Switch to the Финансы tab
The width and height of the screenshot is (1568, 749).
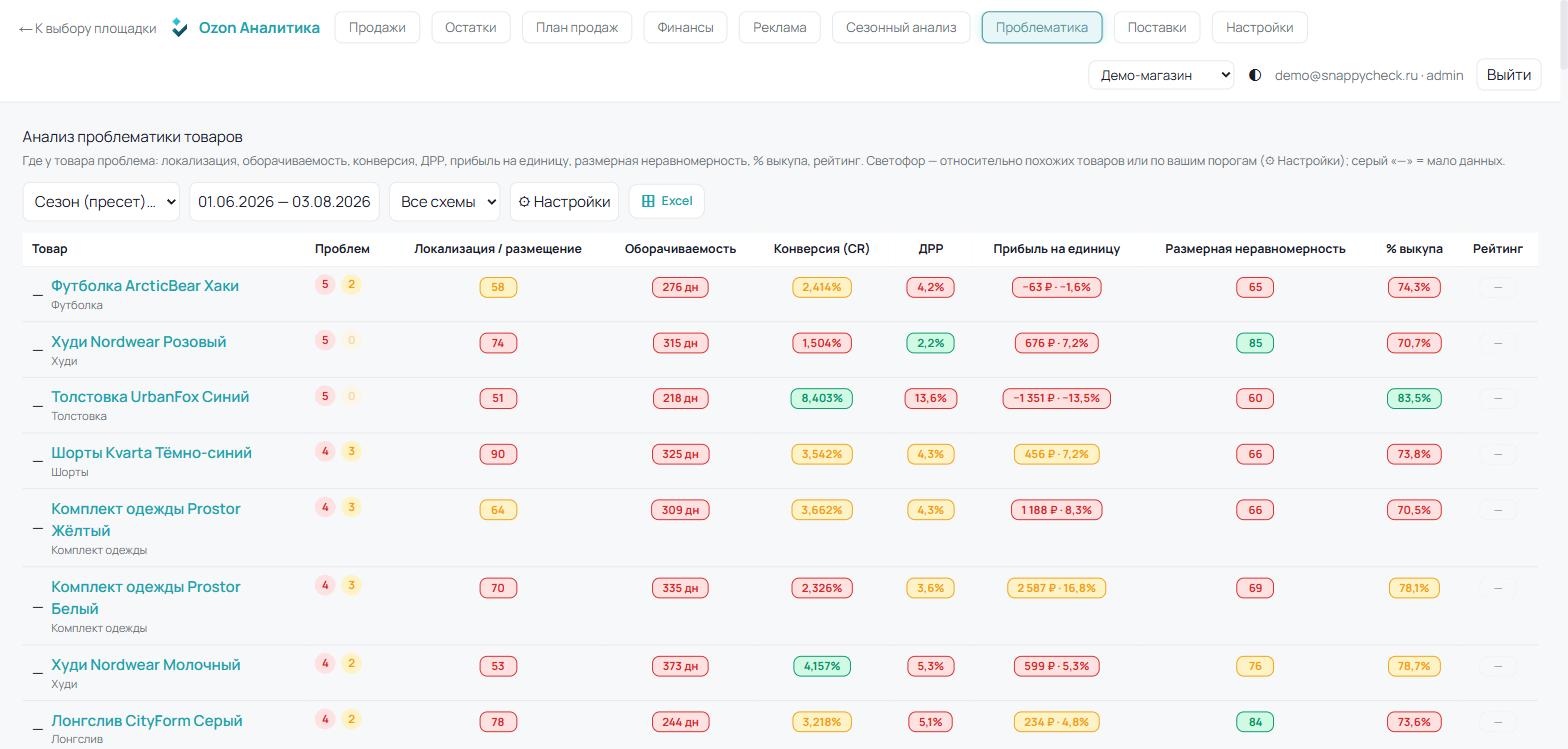[685, 27]
